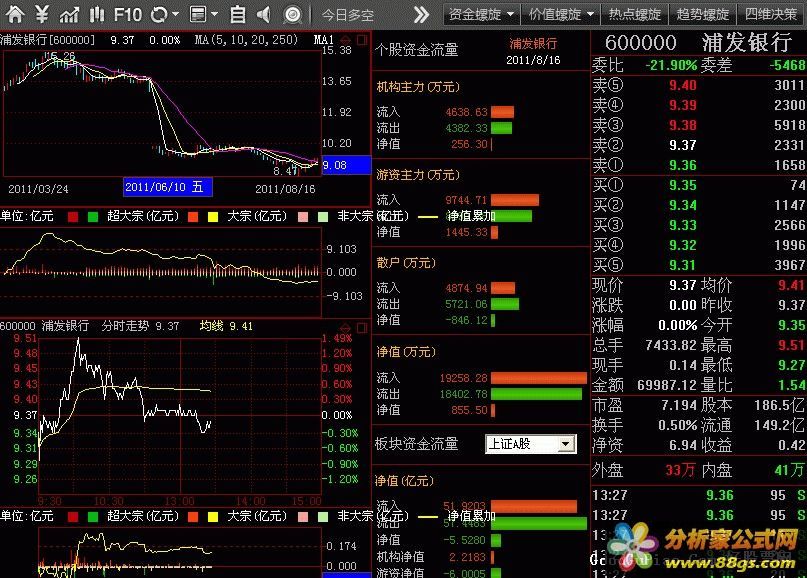Click the stock code 600000 in the quote header
The height and width of the screenshot is (578, 807).
point(641,43)
